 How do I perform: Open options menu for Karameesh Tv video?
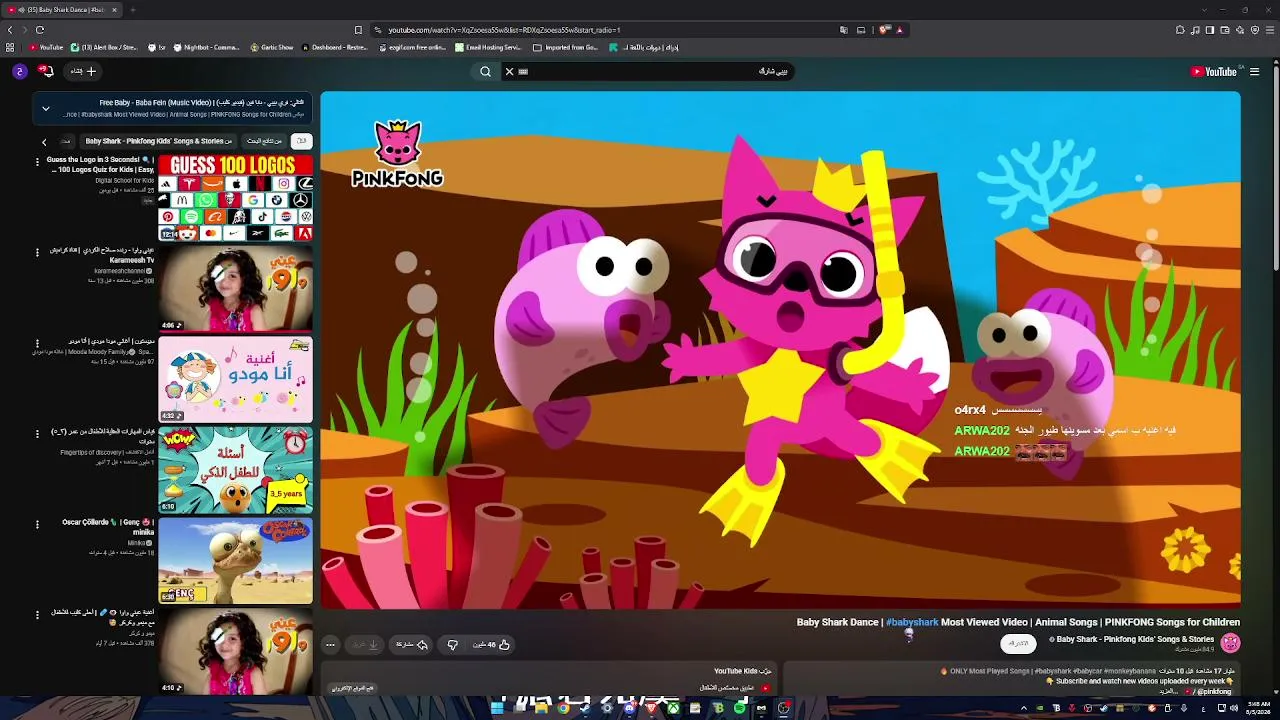37,253
